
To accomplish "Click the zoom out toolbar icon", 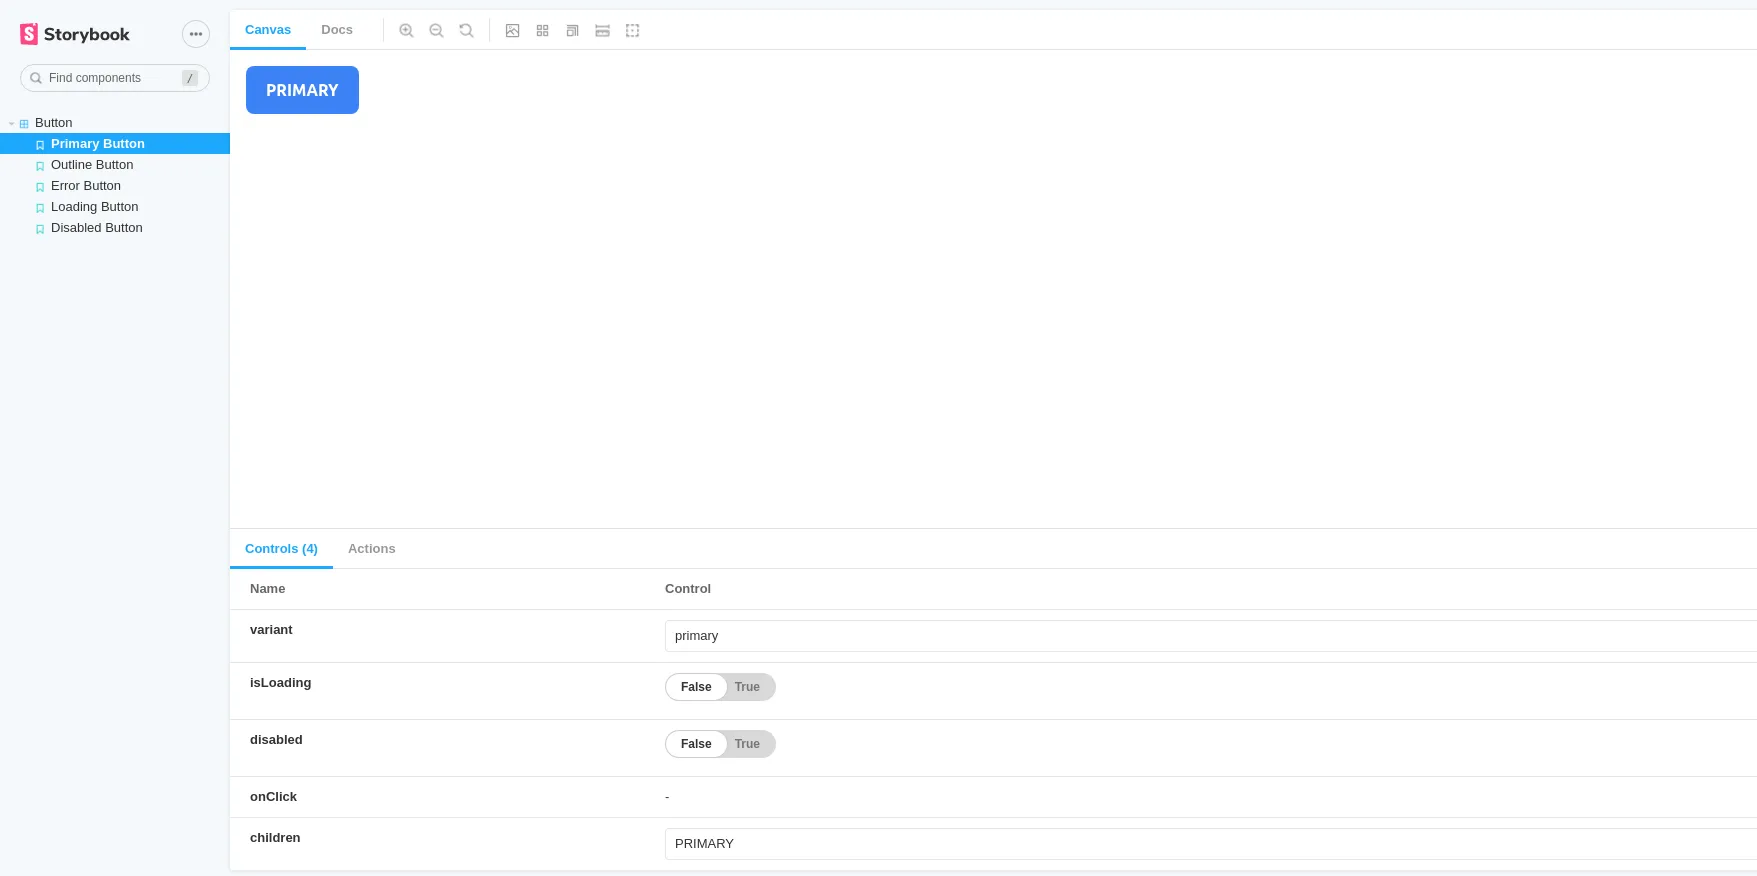I will pyautogui.click(x=436, y=31).
